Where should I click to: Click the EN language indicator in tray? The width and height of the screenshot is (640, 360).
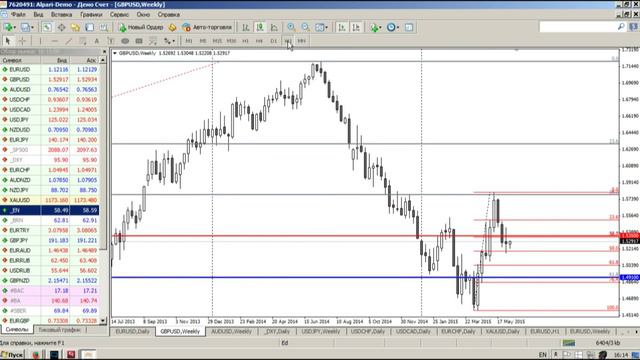tap(542, 355)
